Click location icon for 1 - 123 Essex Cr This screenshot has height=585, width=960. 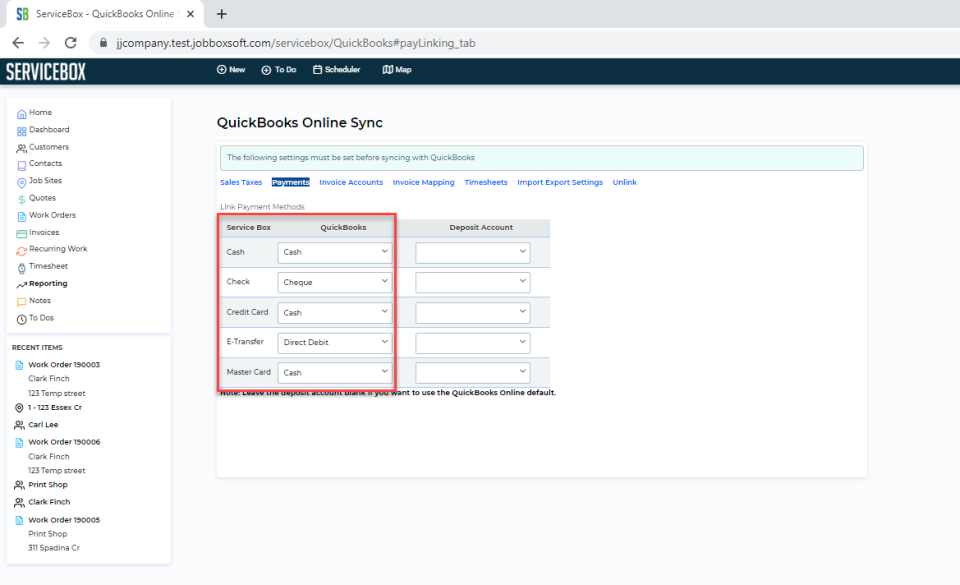[19, 408]
